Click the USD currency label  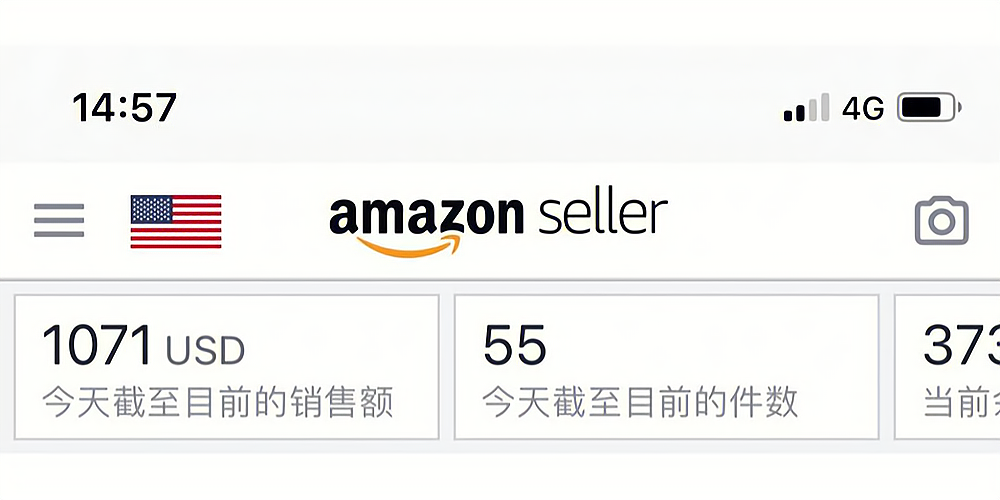pyautogui.click(x=205, y=351)
